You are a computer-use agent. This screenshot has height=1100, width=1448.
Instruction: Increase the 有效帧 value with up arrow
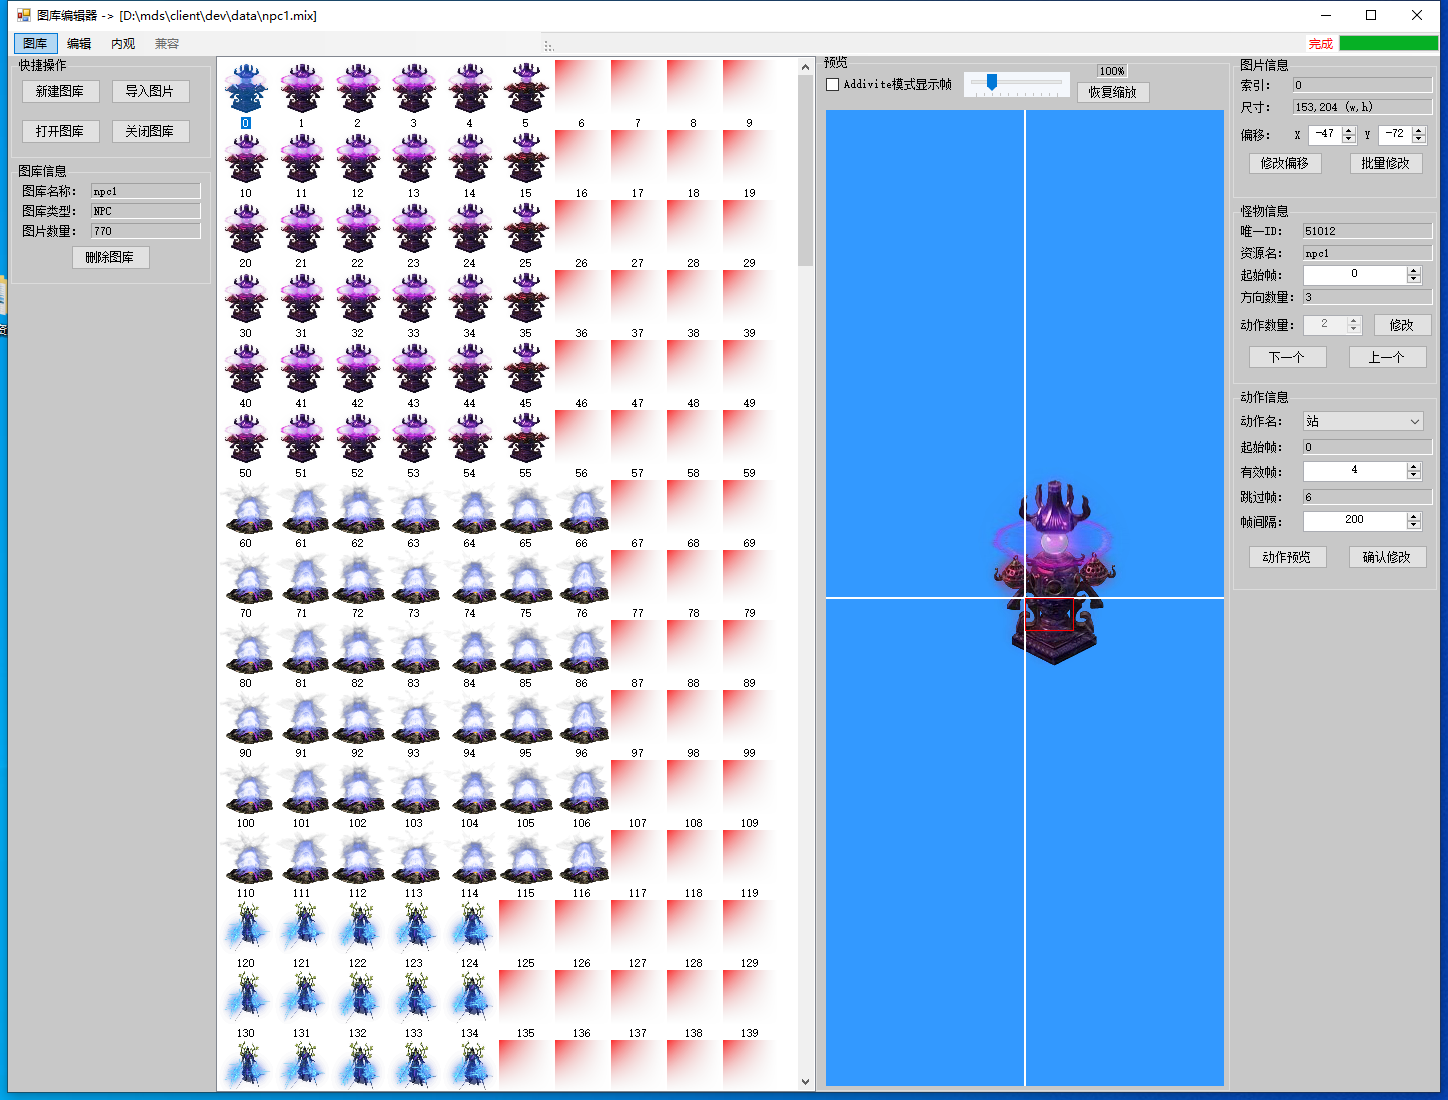pyautogui.click(x=1413, y=467)
